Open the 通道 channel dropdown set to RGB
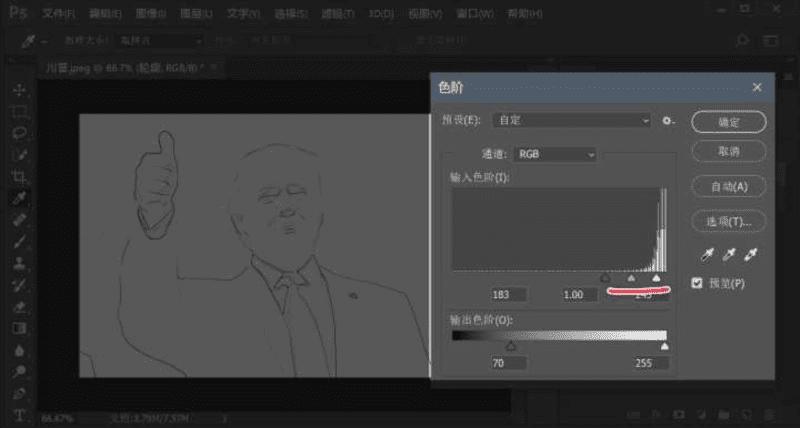 pyautogui.click(x=555, y=154)
